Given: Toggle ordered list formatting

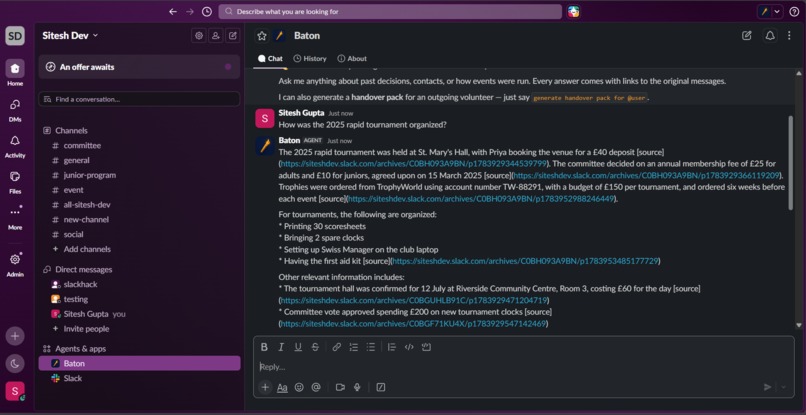Looking at the screenshot, I should tap(354, 347).
